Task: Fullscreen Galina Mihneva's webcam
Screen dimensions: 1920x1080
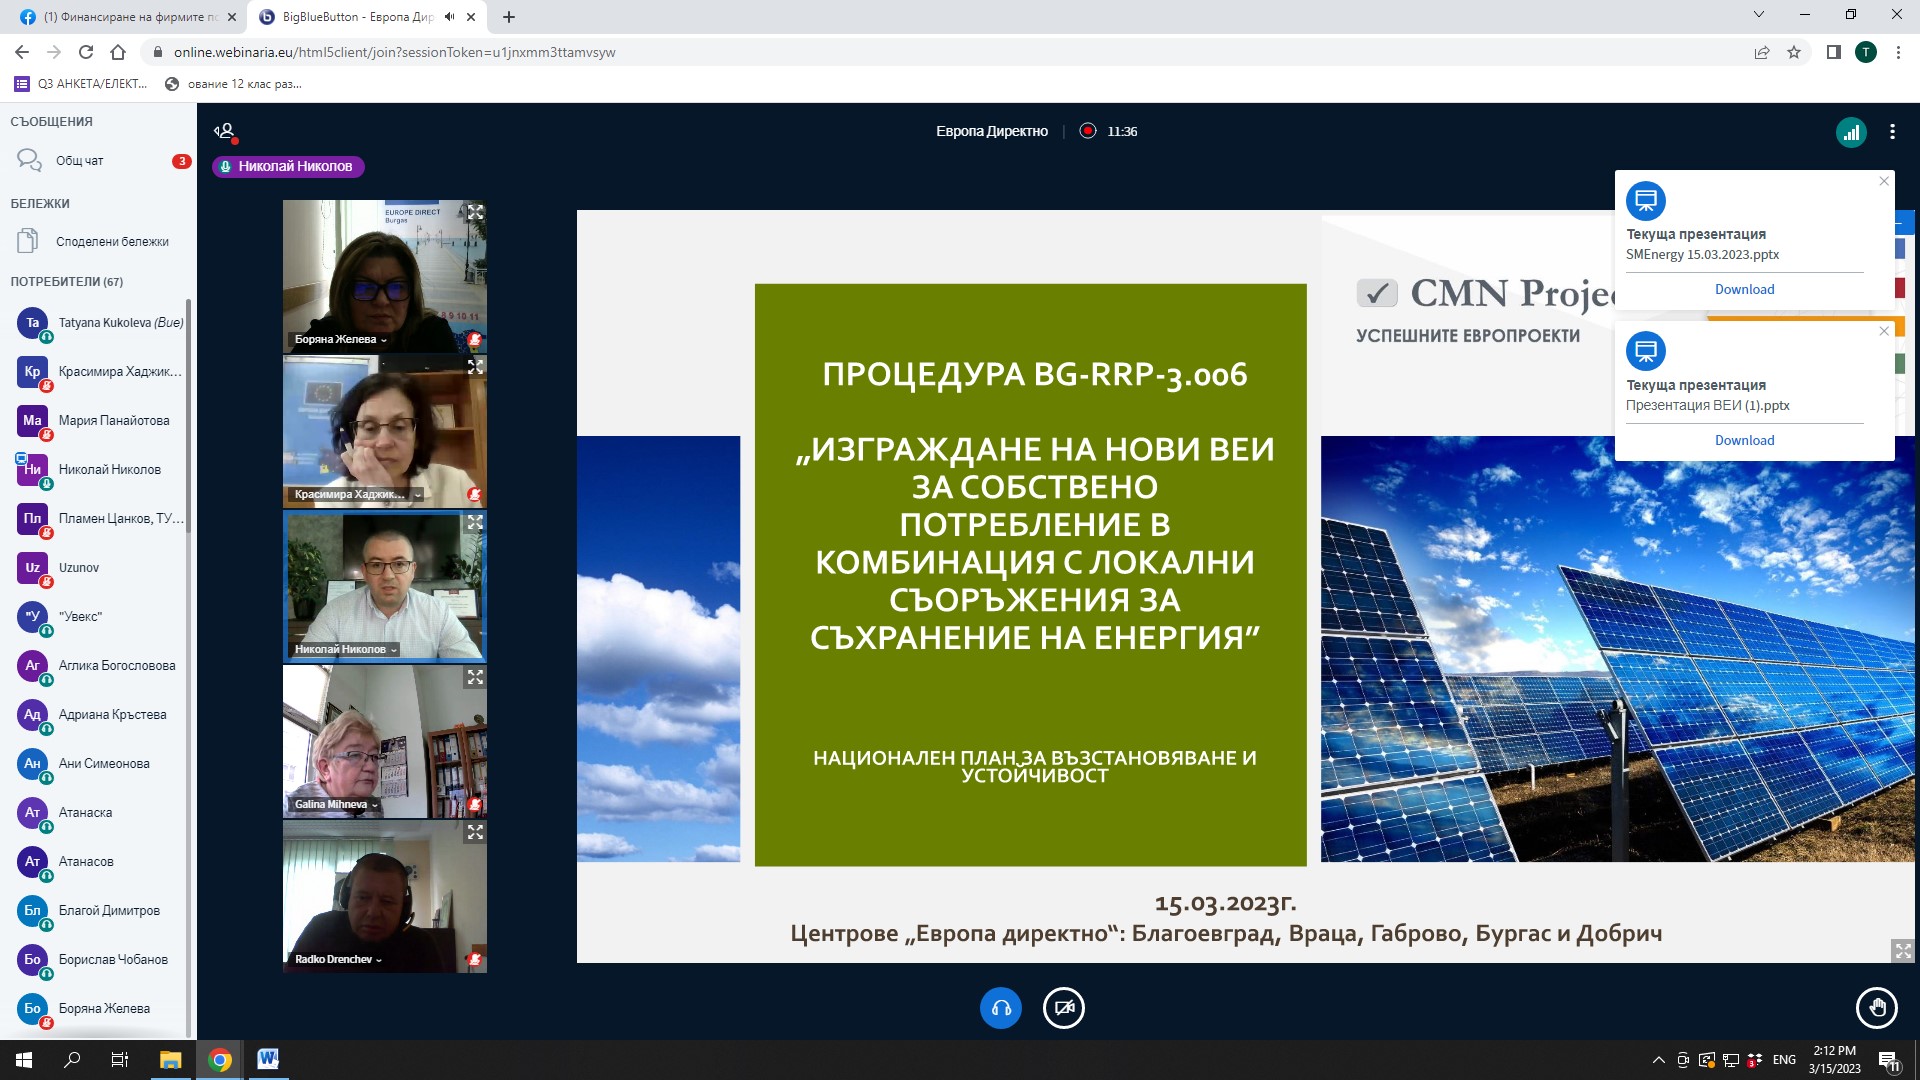Action: tap(476, 677)
